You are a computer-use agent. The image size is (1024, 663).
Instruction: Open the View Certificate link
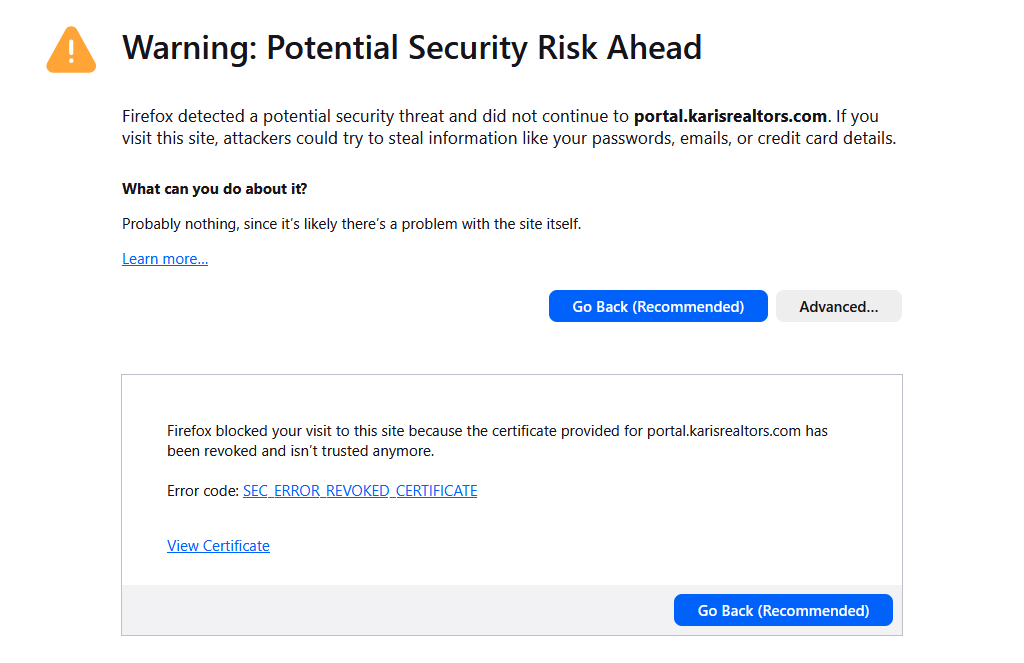[x=218, y=546]
